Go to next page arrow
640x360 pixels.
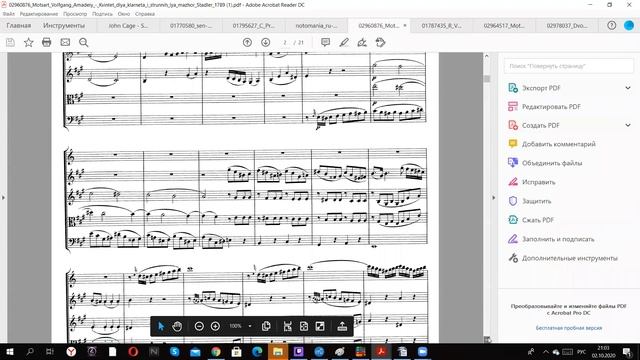(265, 42)
